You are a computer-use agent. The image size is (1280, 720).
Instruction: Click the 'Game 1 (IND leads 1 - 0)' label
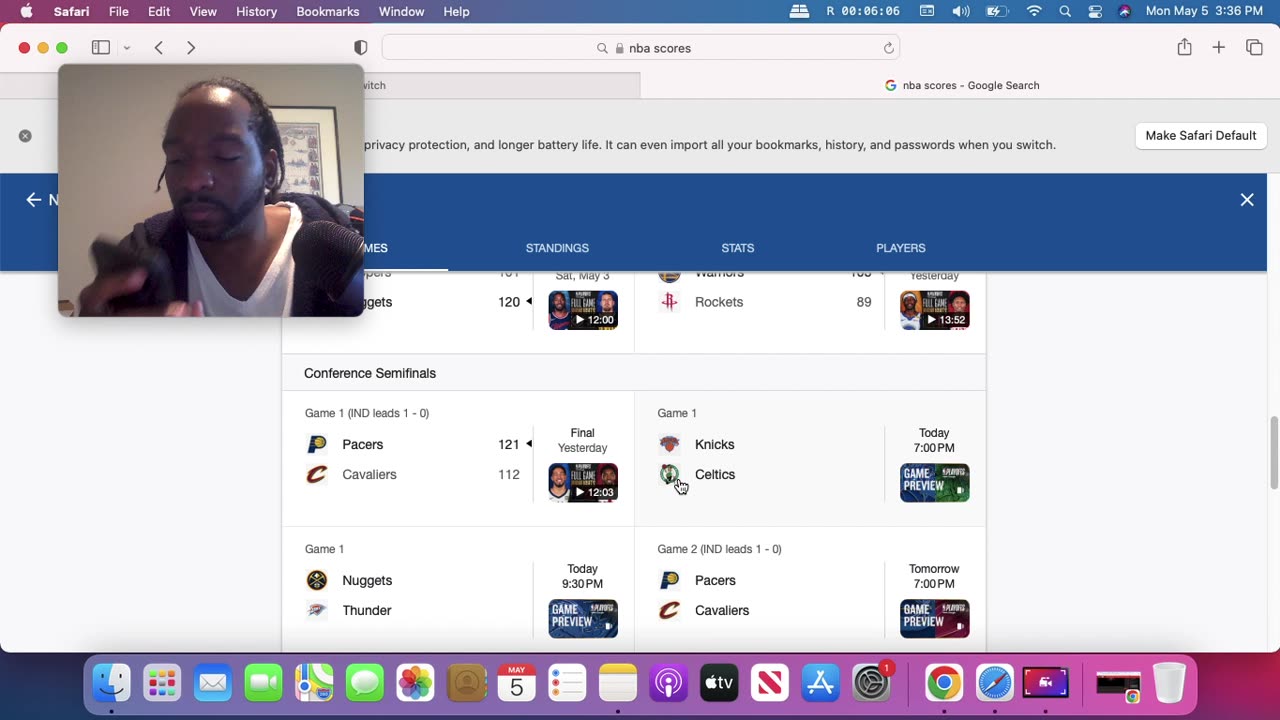[x=367, y=413]
